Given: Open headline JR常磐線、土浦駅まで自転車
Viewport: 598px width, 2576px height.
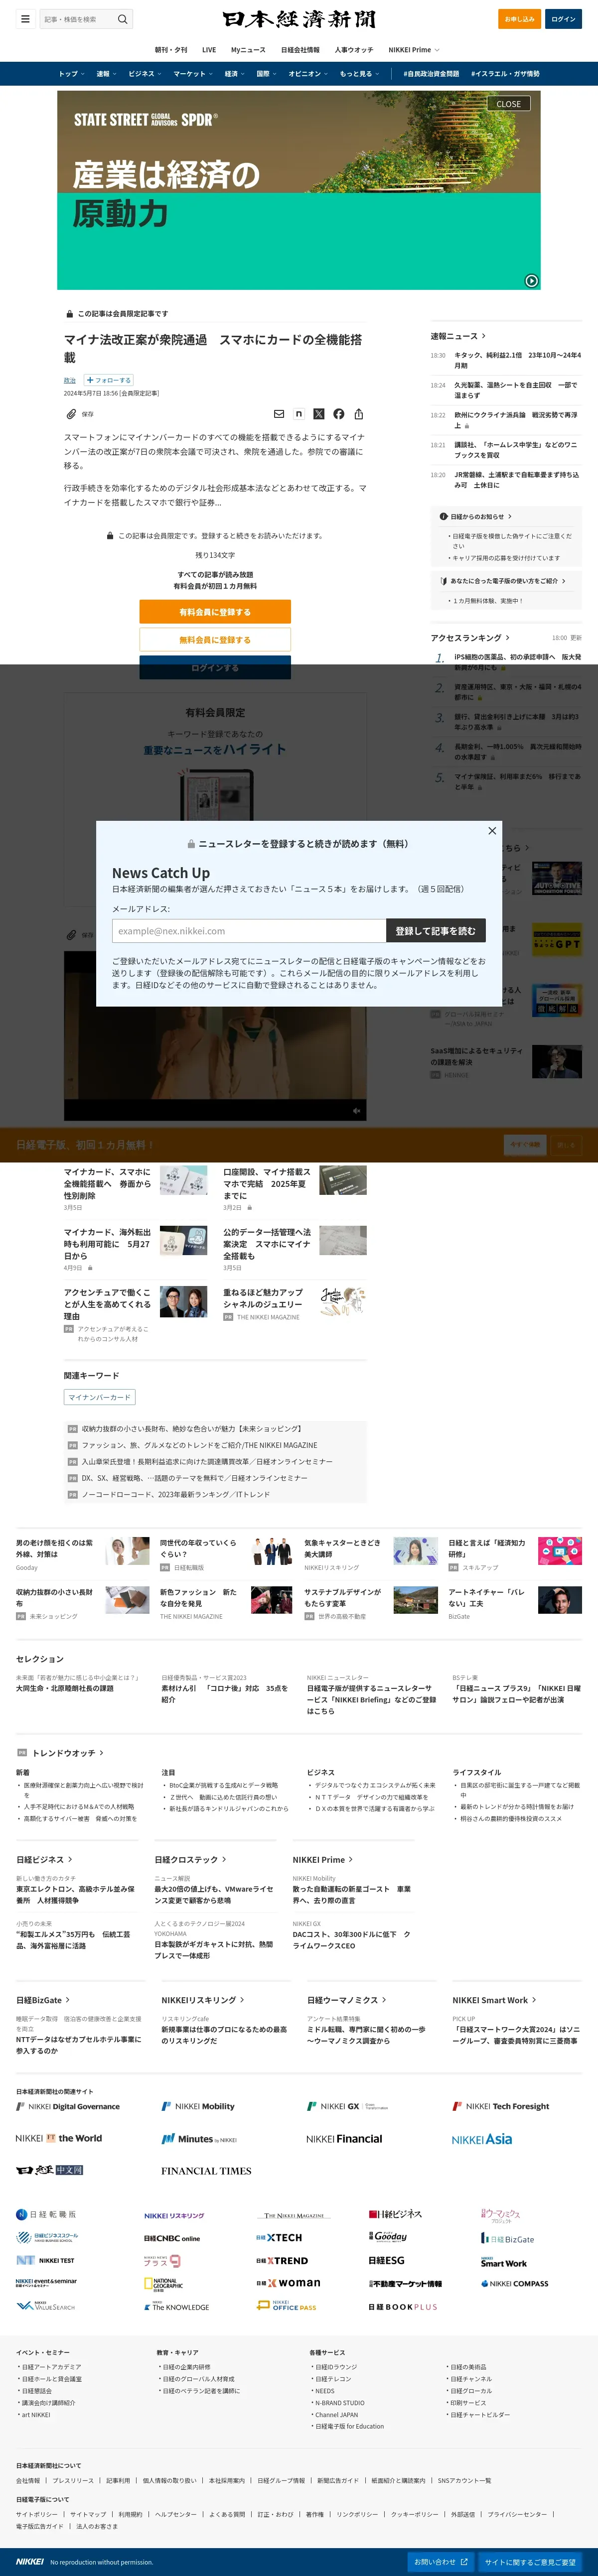Looking at the screenshot, I should coord(517,479).
